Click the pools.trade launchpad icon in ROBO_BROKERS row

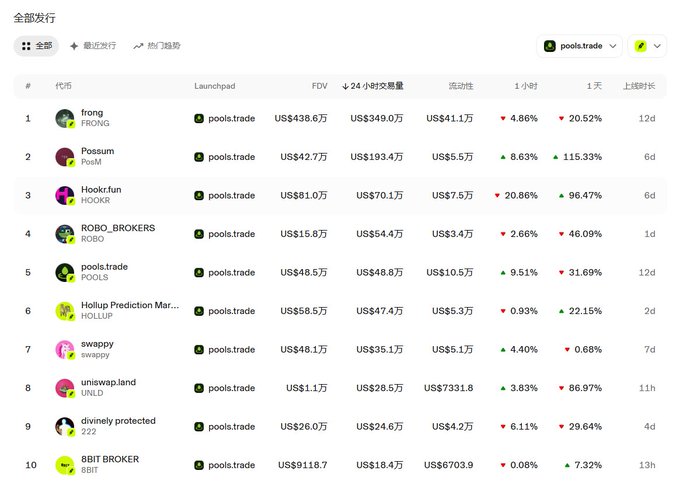[199, 234]
